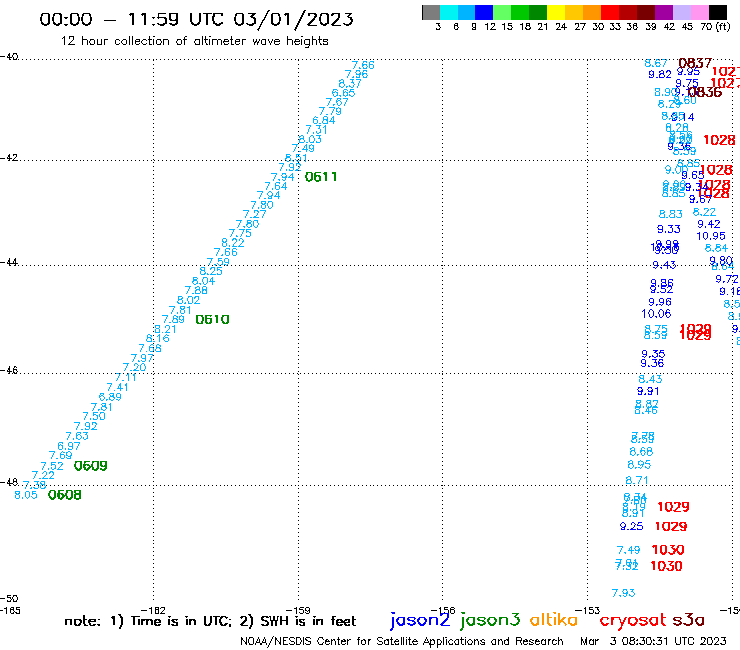
Task: Select the cyan swatch in the color scale
Action: tap(449, 12)
